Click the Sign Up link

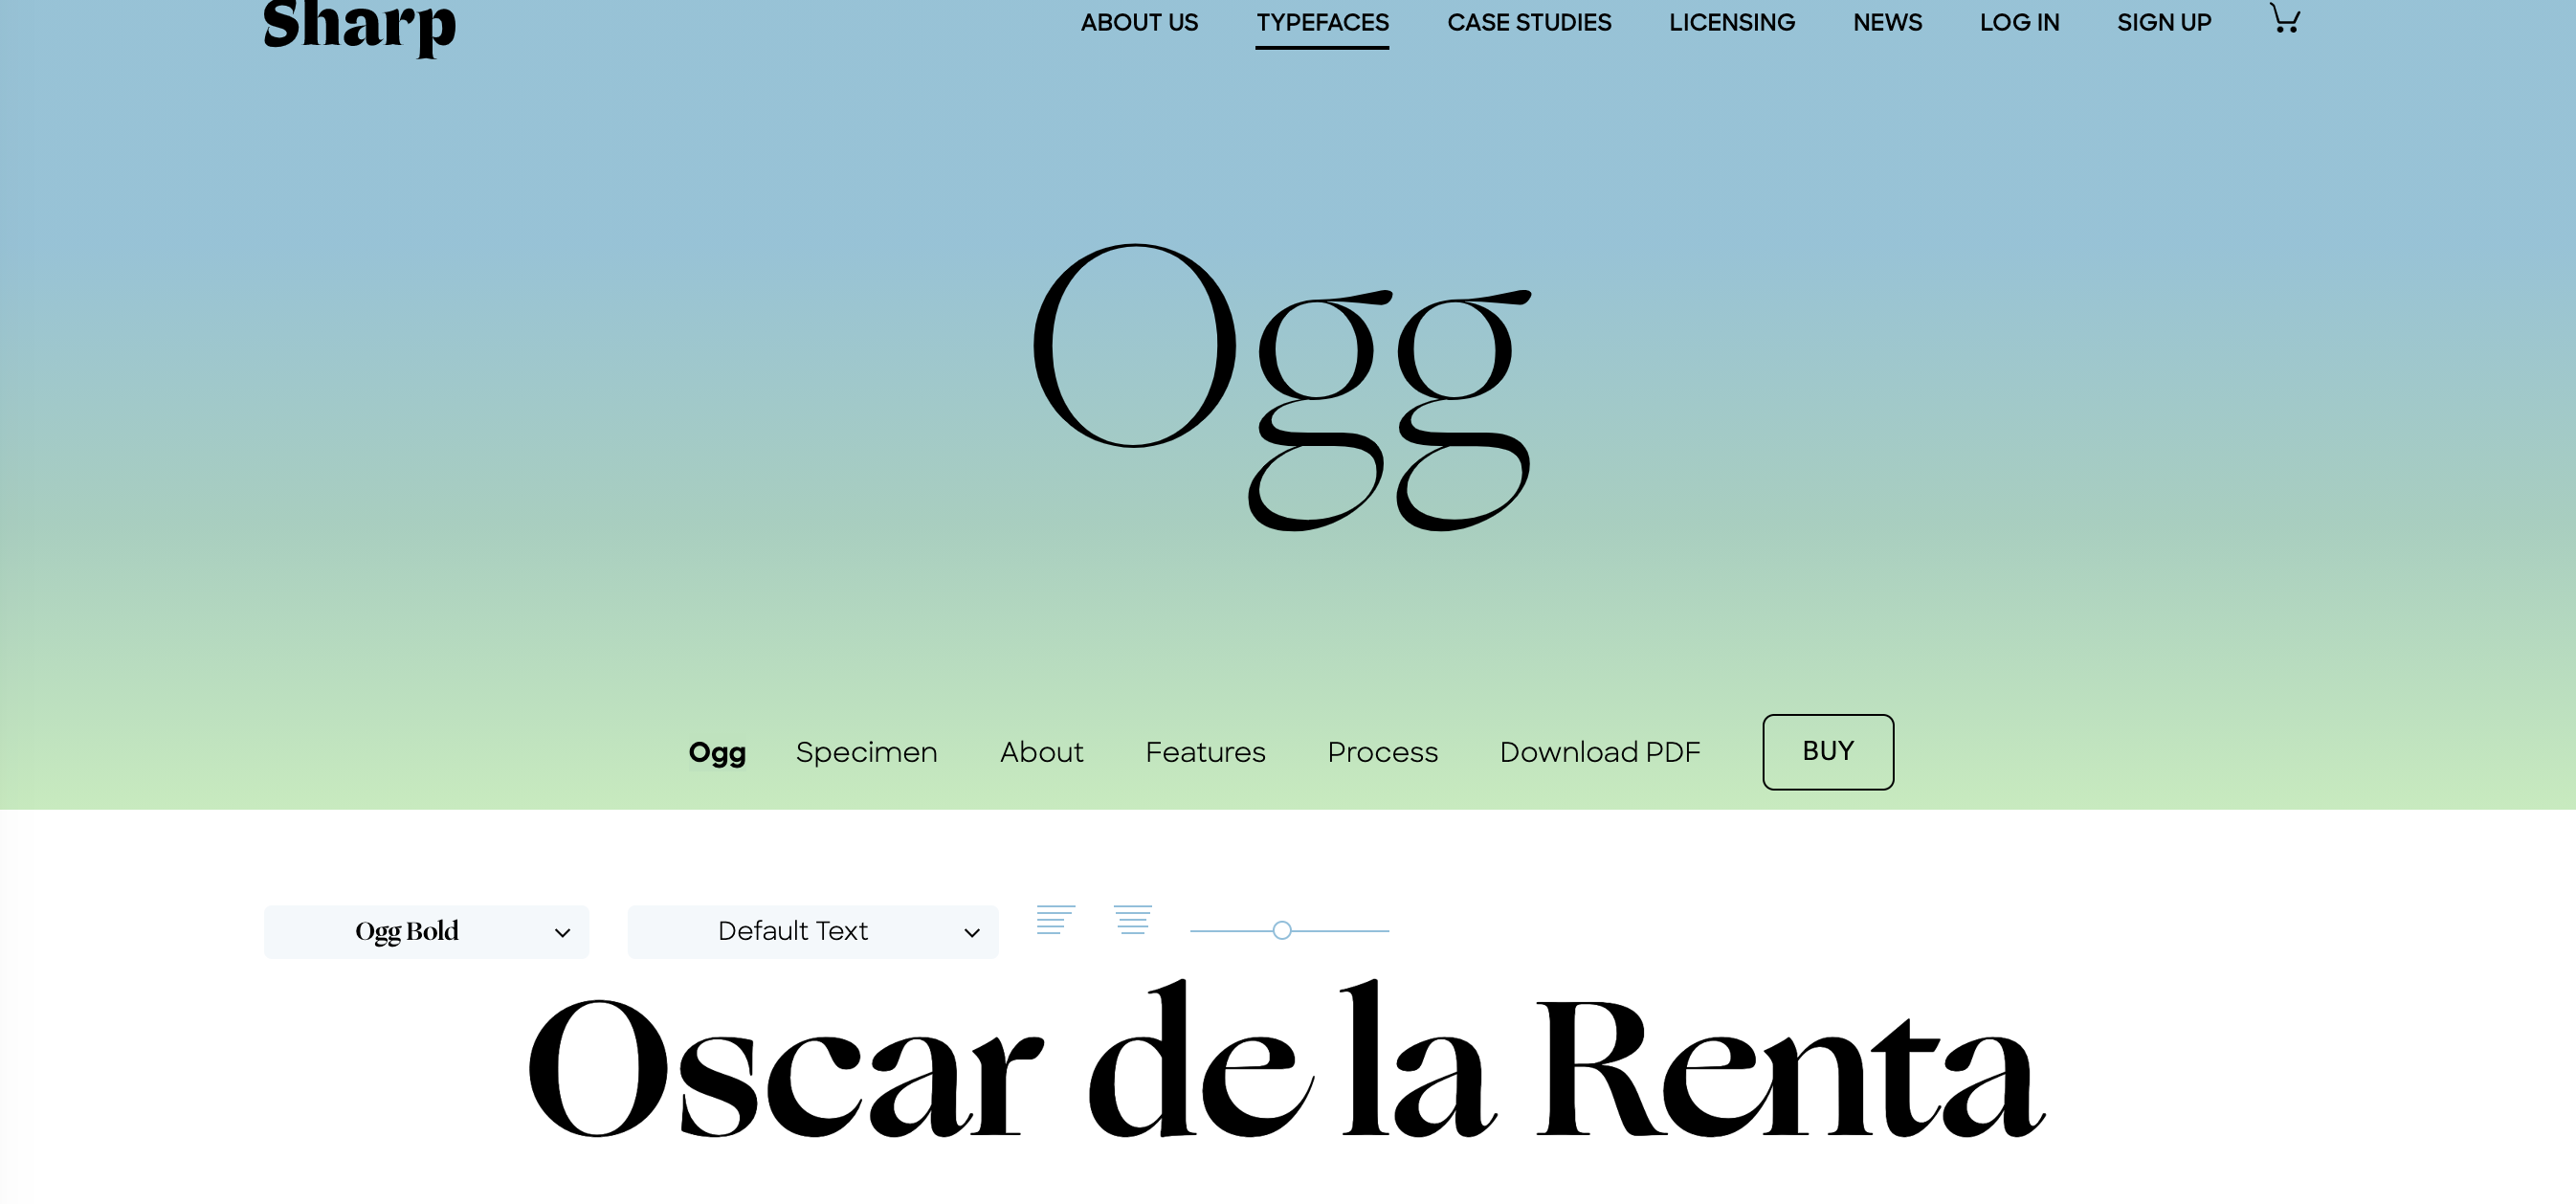pyautogui.click(x=2163, y=22)
